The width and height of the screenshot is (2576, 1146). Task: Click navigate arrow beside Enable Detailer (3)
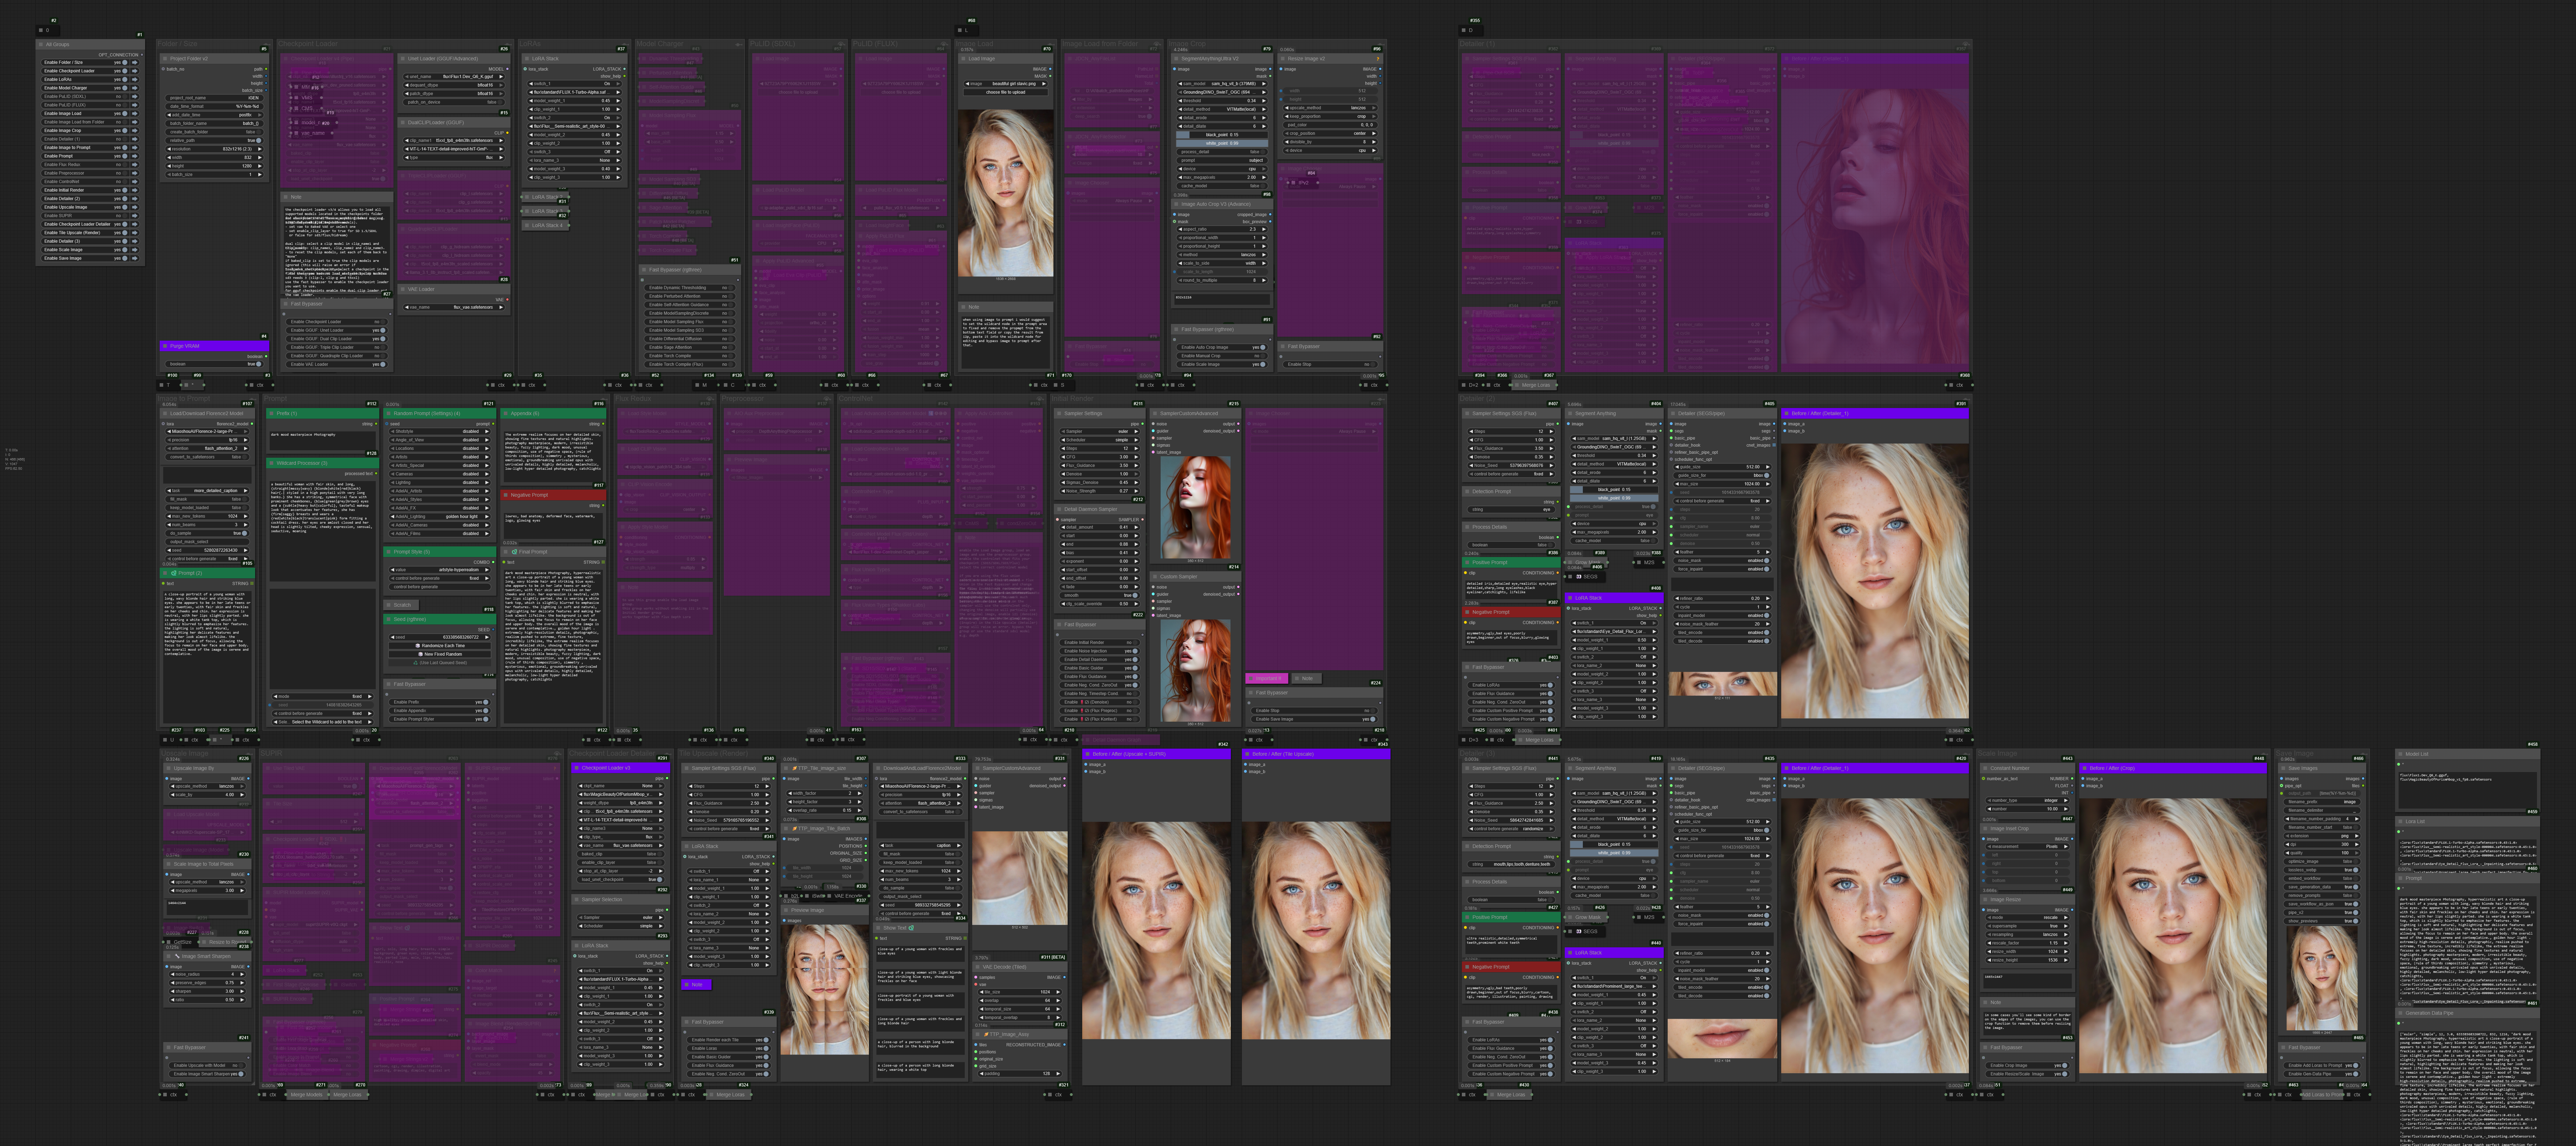coord(135,241)
